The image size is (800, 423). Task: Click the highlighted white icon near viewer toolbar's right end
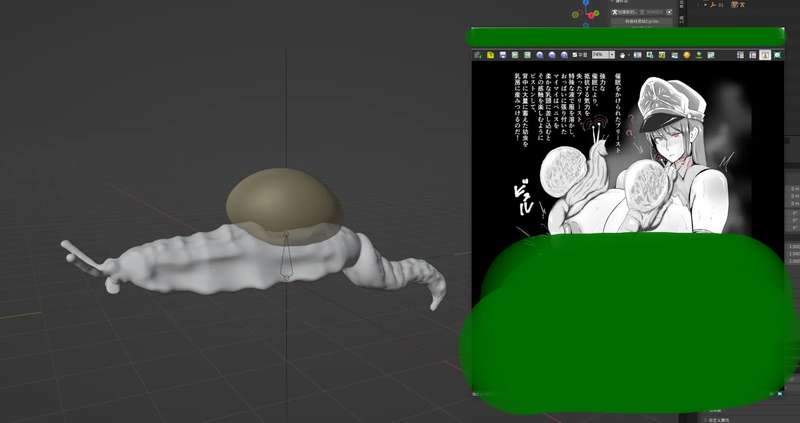tap(764, 54)
